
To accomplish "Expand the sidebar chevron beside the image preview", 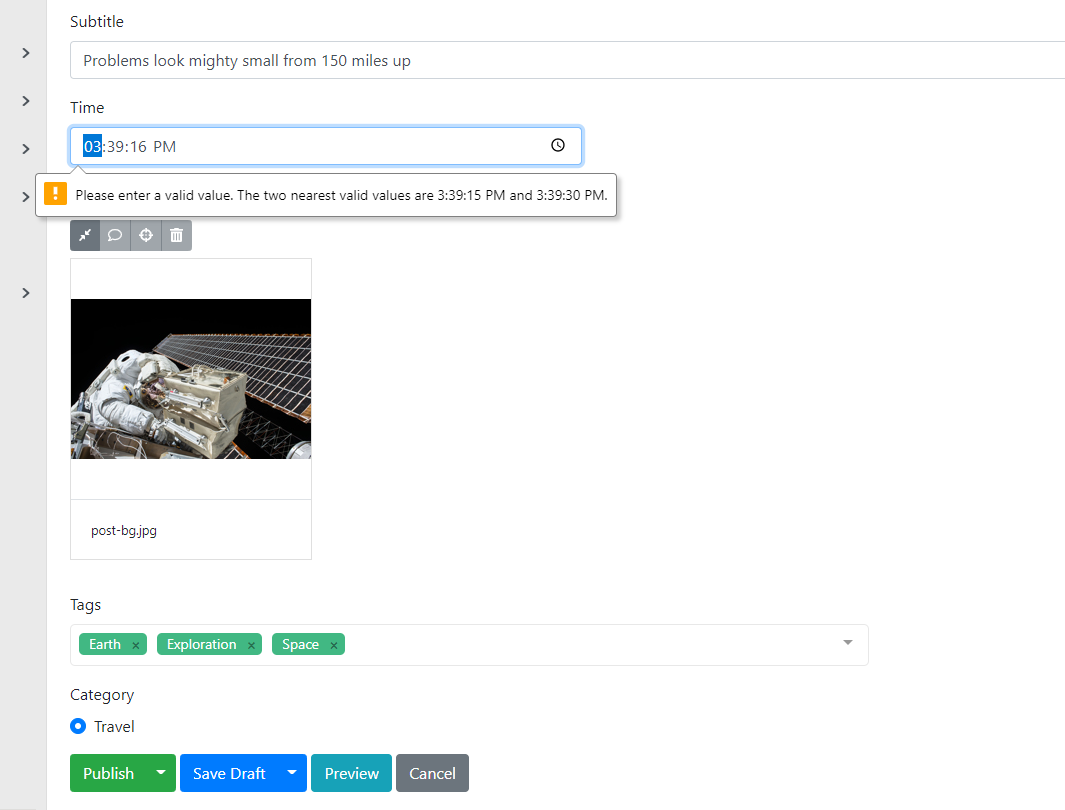I will pos(26,293).
